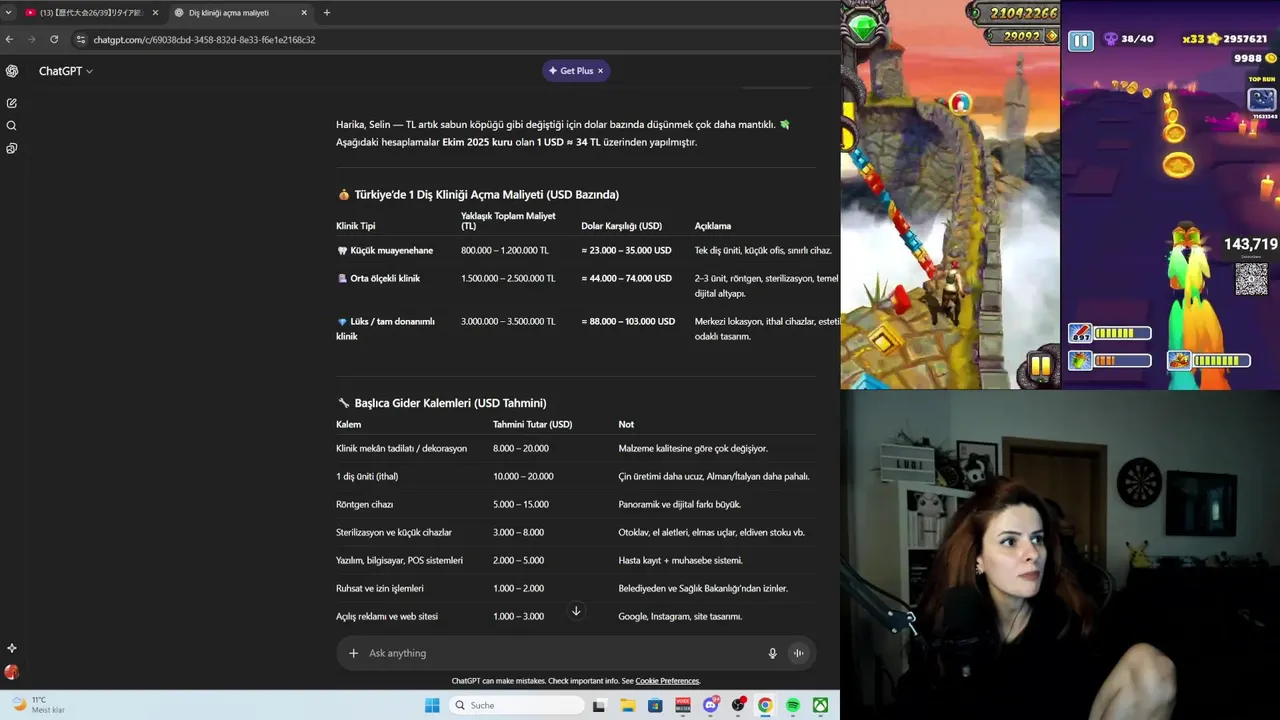Click the Küçük muayenehane row label
1280x720 pixels.
[x=385, y=250]
